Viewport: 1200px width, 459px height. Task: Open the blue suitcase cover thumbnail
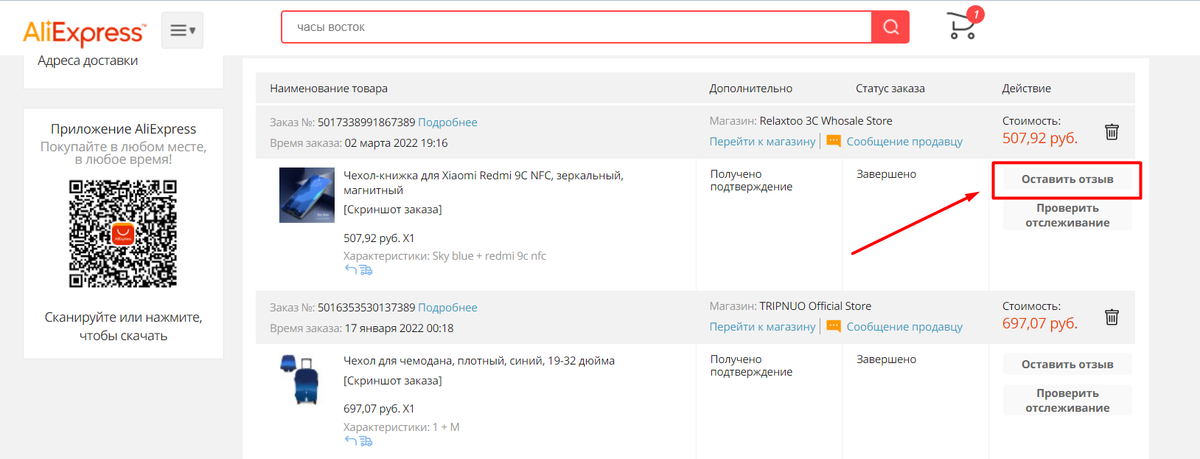(300, 378)
